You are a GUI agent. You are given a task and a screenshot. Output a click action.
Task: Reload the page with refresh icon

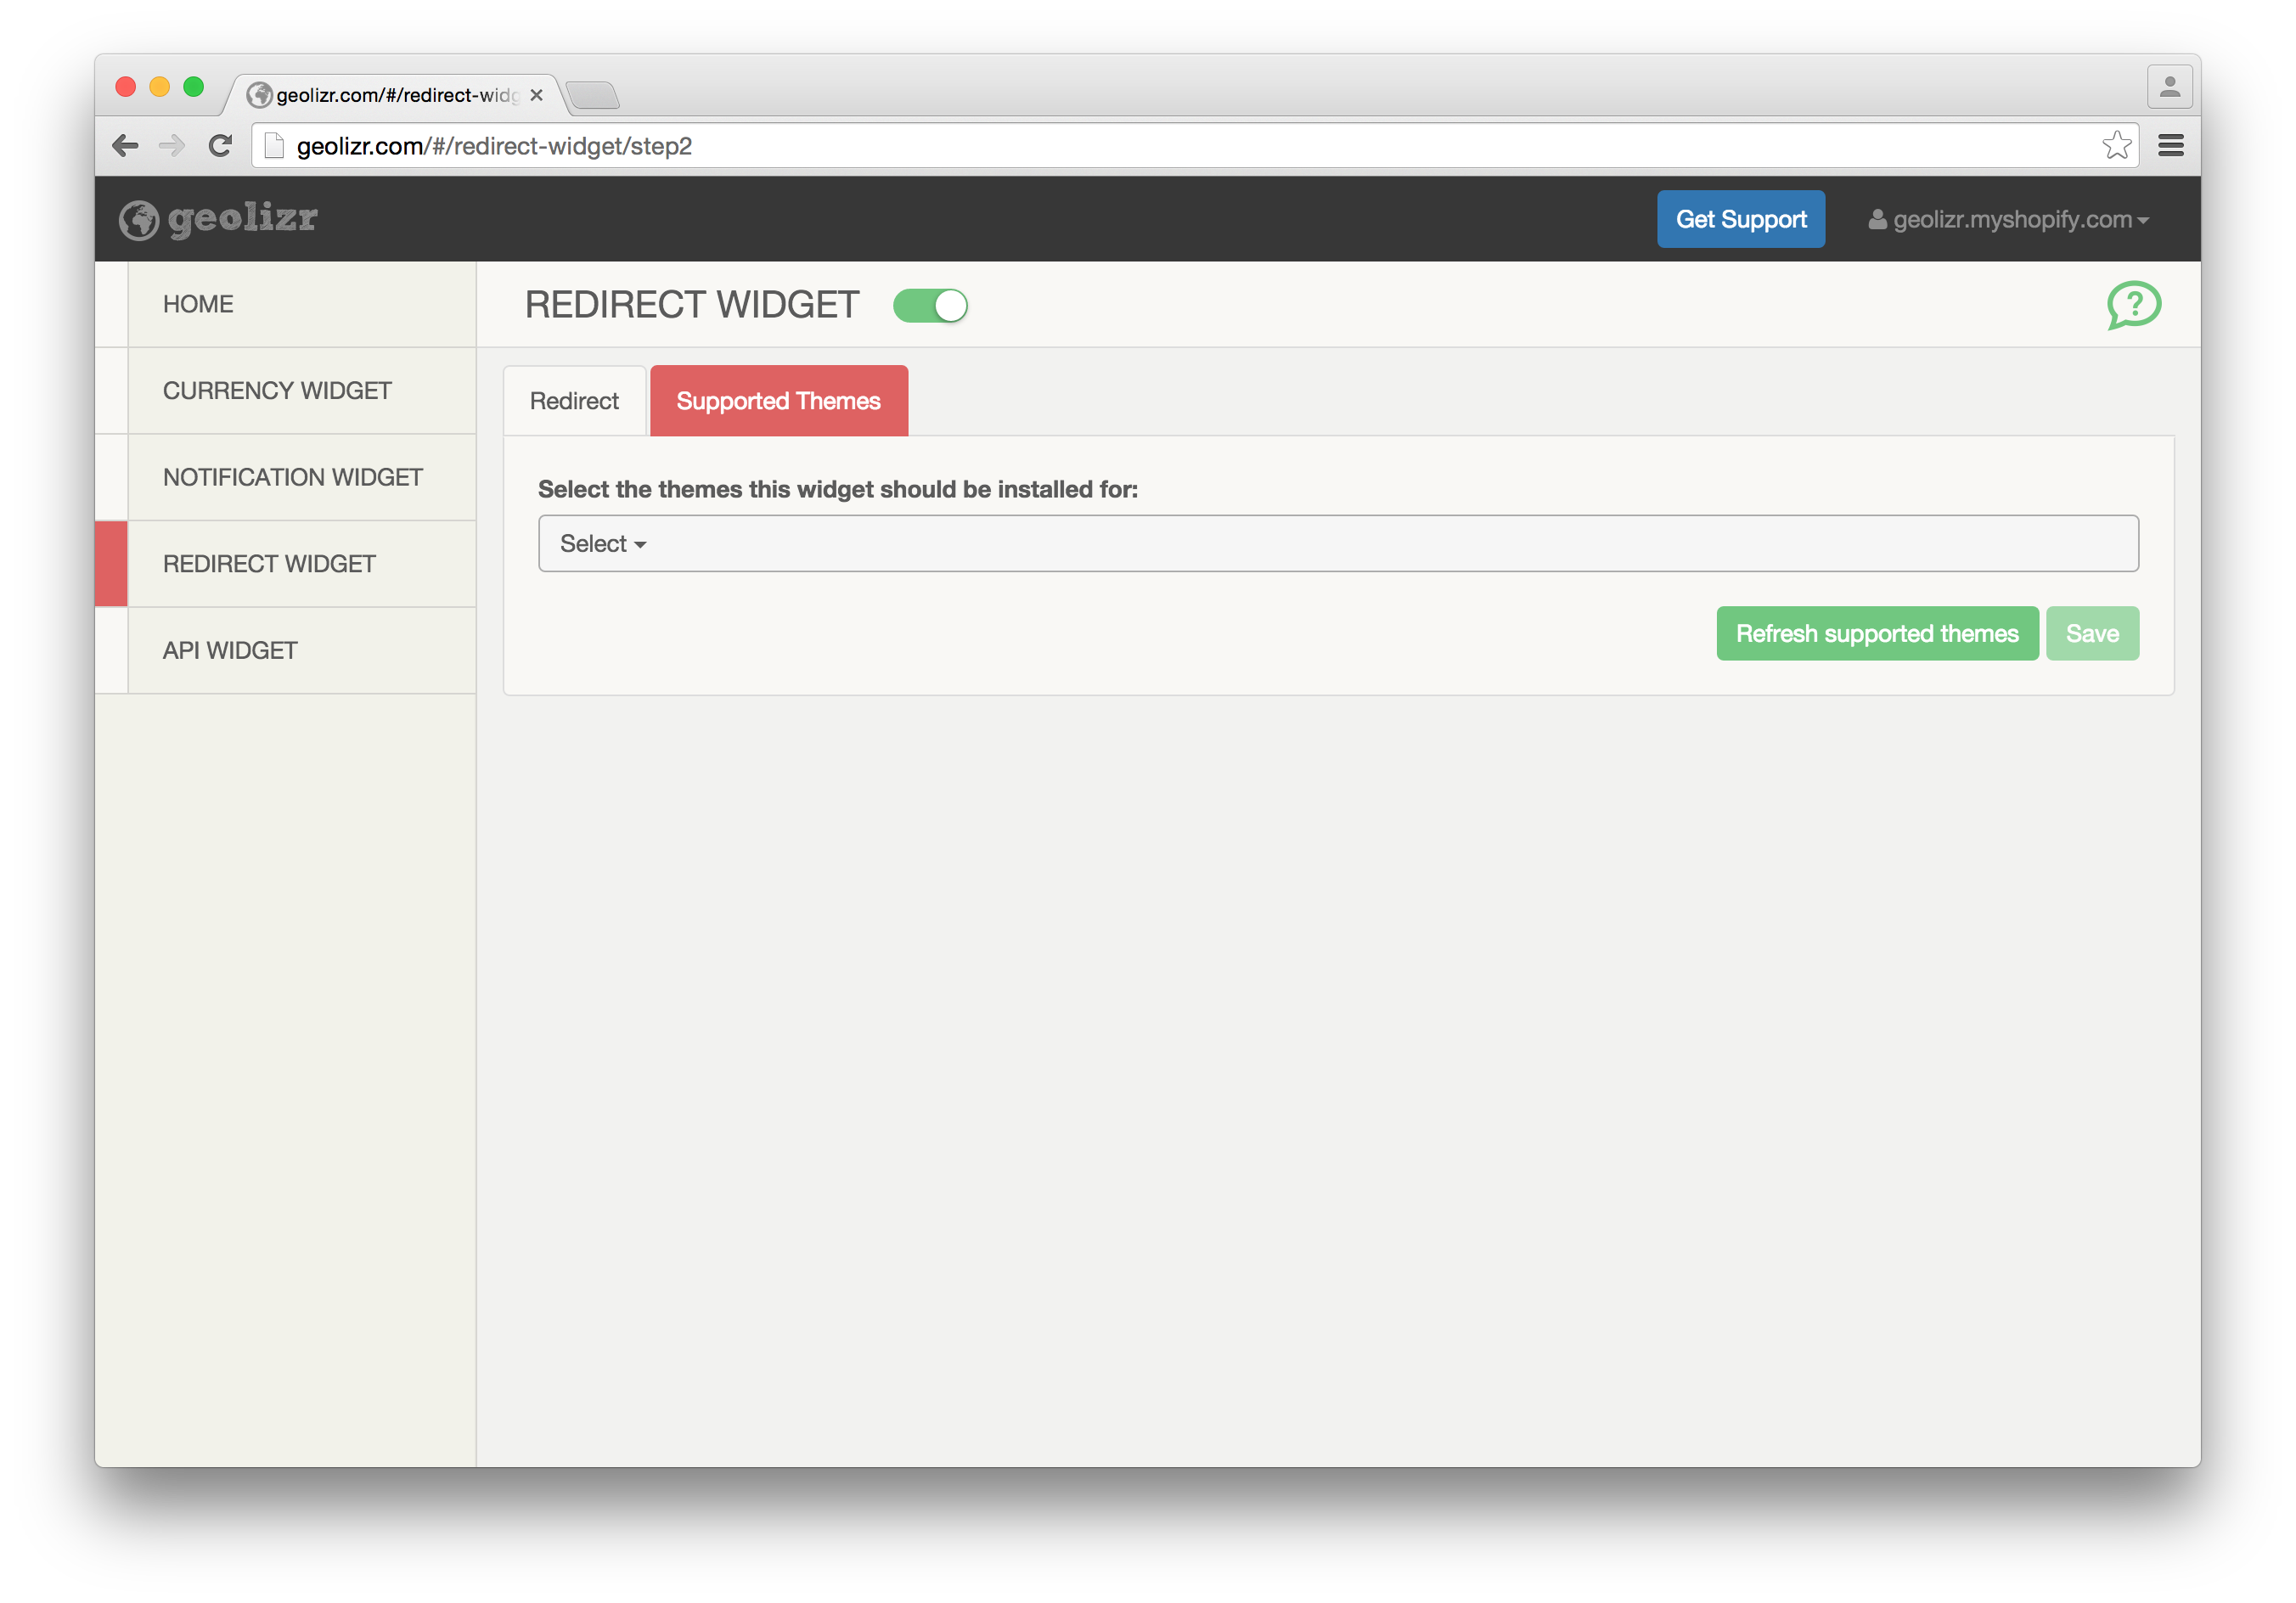click(x=220, y=146)
